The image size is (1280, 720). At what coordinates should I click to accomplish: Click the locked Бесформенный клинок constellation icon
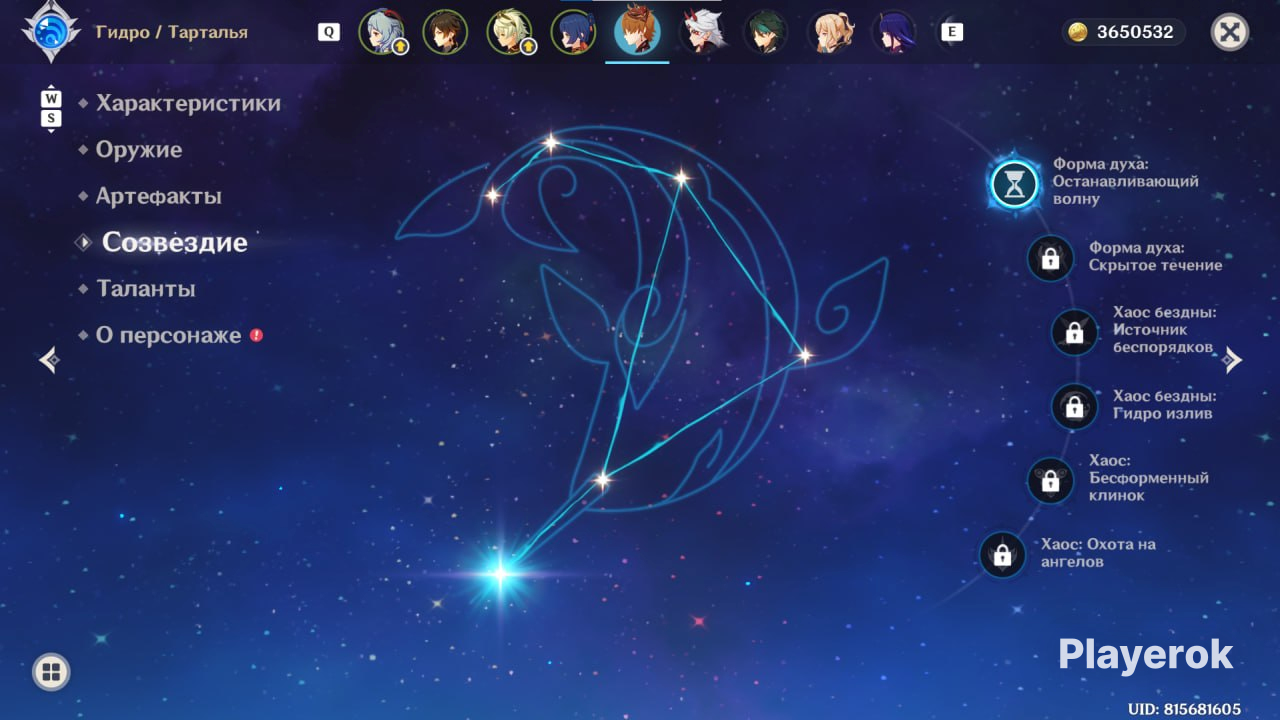(x=1050, y=480)
